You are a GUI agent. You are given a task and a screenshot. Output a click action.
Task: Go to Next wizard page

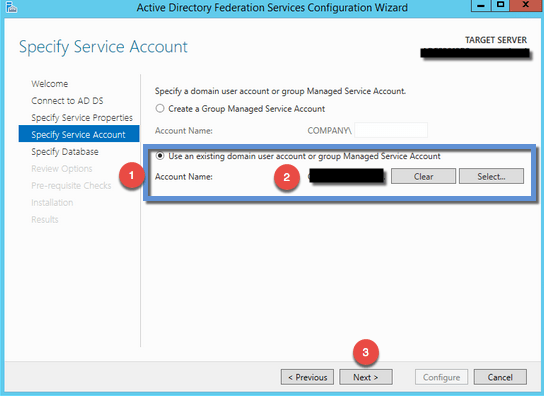(366, 377)
